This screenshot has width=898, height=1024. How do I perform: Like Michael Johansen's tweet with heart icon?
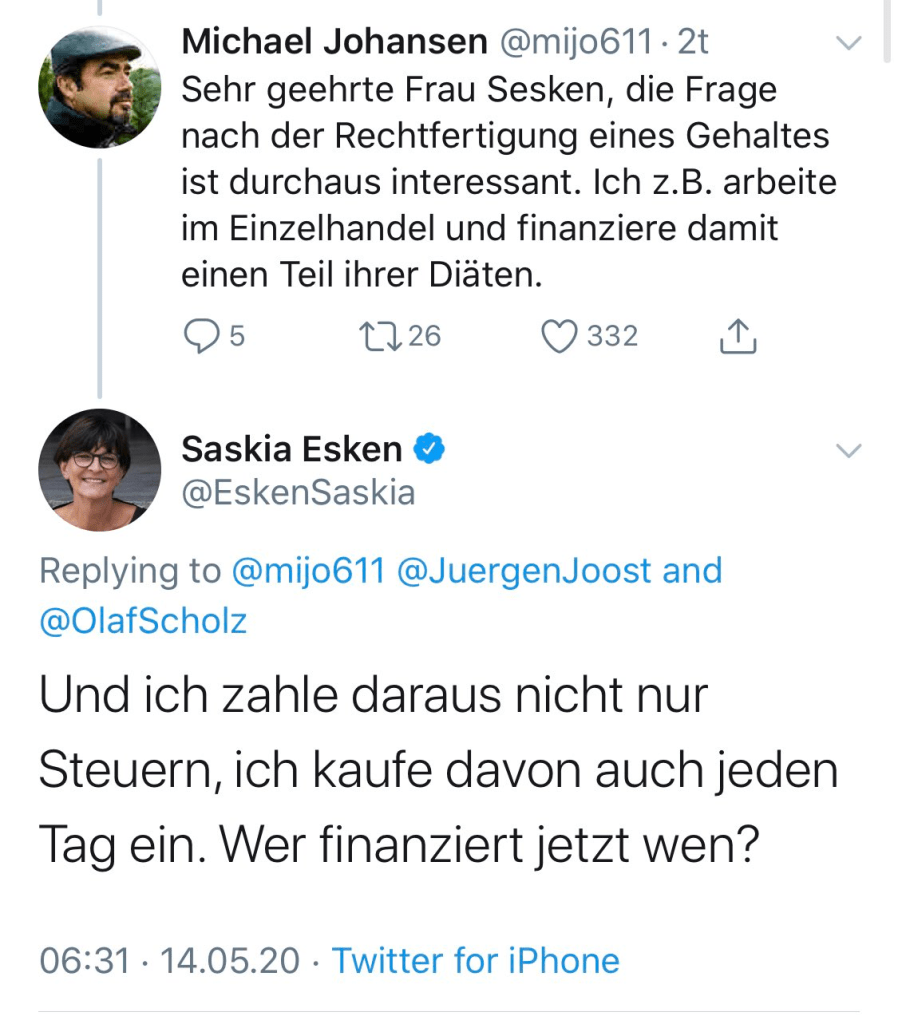point(559,337)
